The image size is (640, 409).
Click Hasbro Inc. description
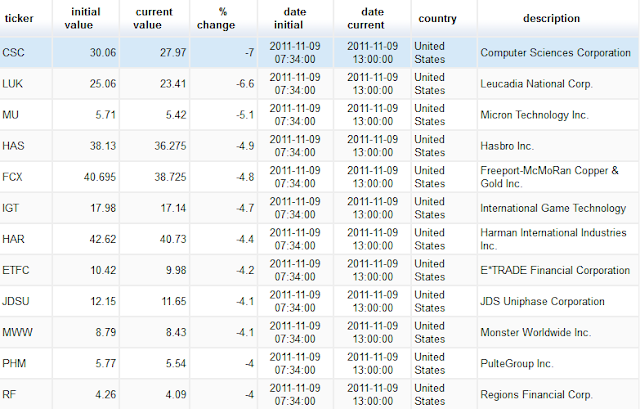click(507, 146)
